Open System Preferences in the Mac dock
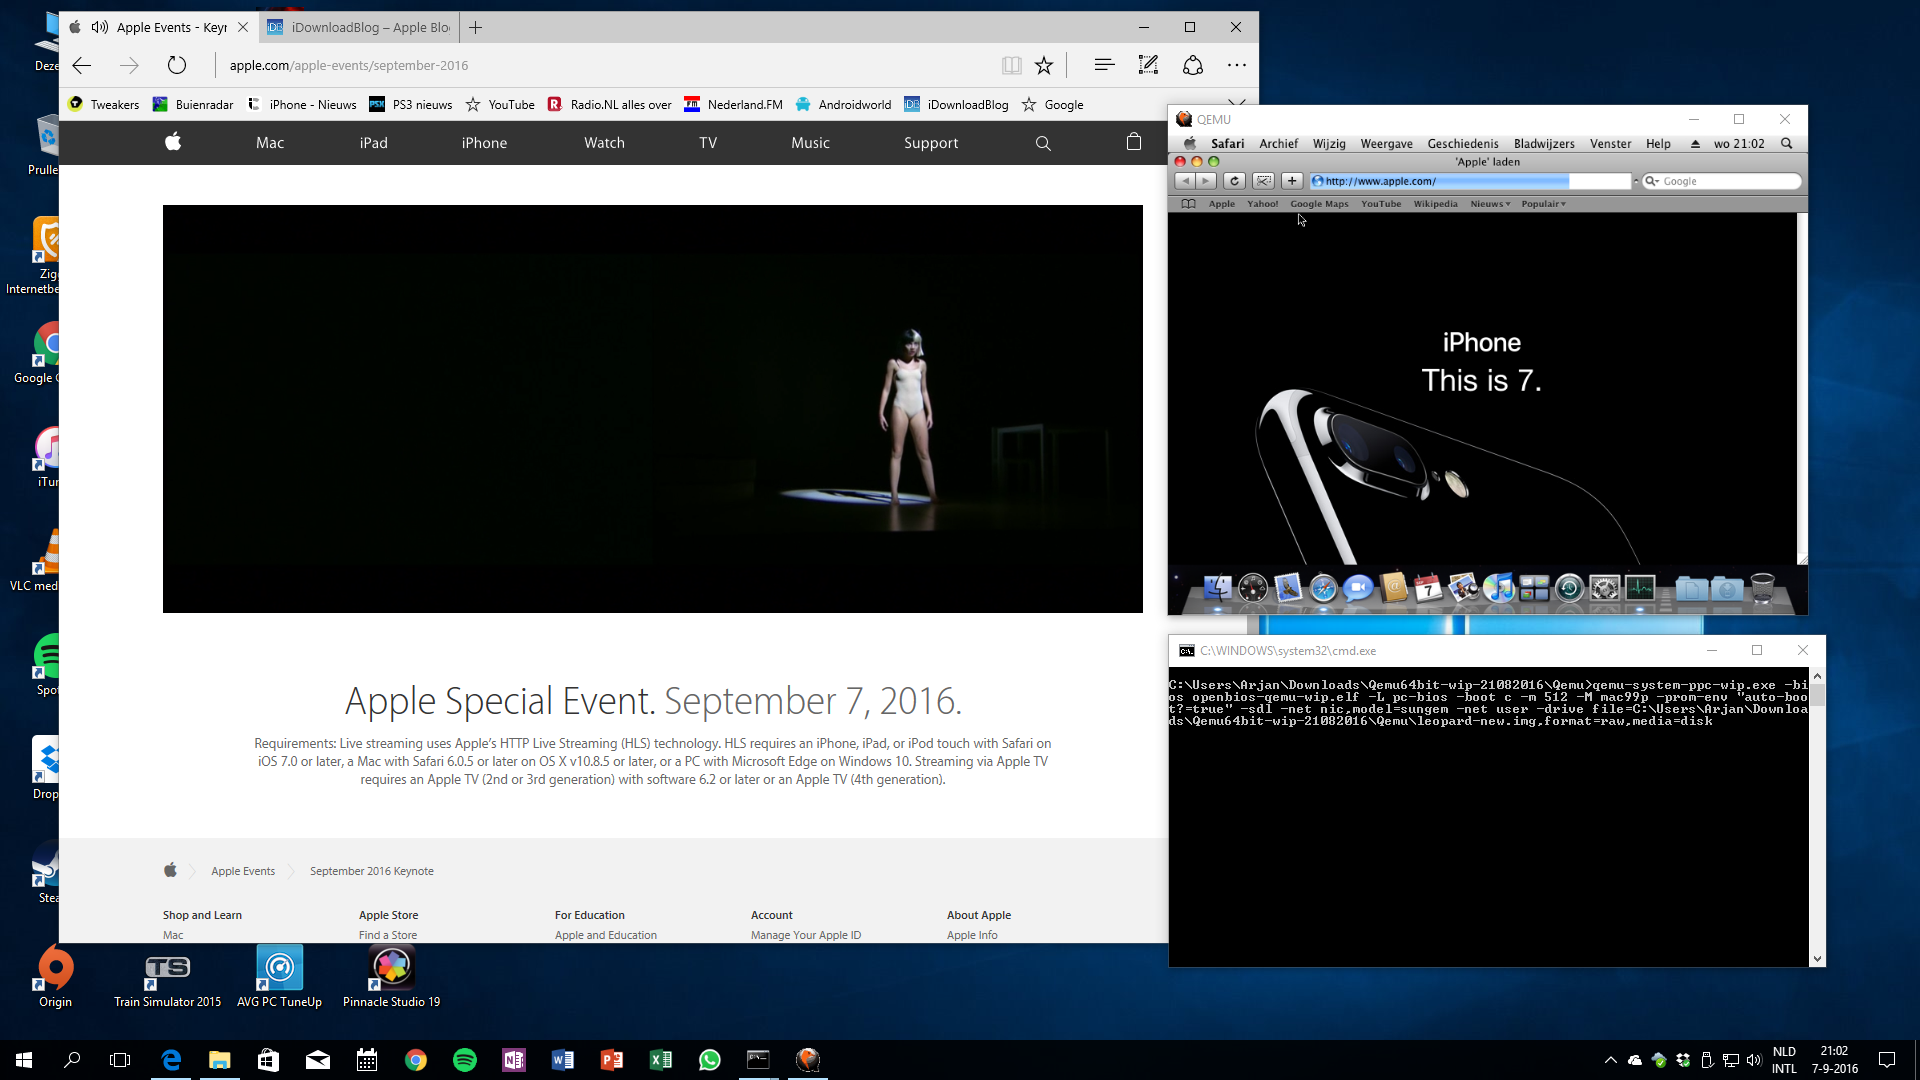This screenshot has width=1920, height=1080. tap(1605, 588)
